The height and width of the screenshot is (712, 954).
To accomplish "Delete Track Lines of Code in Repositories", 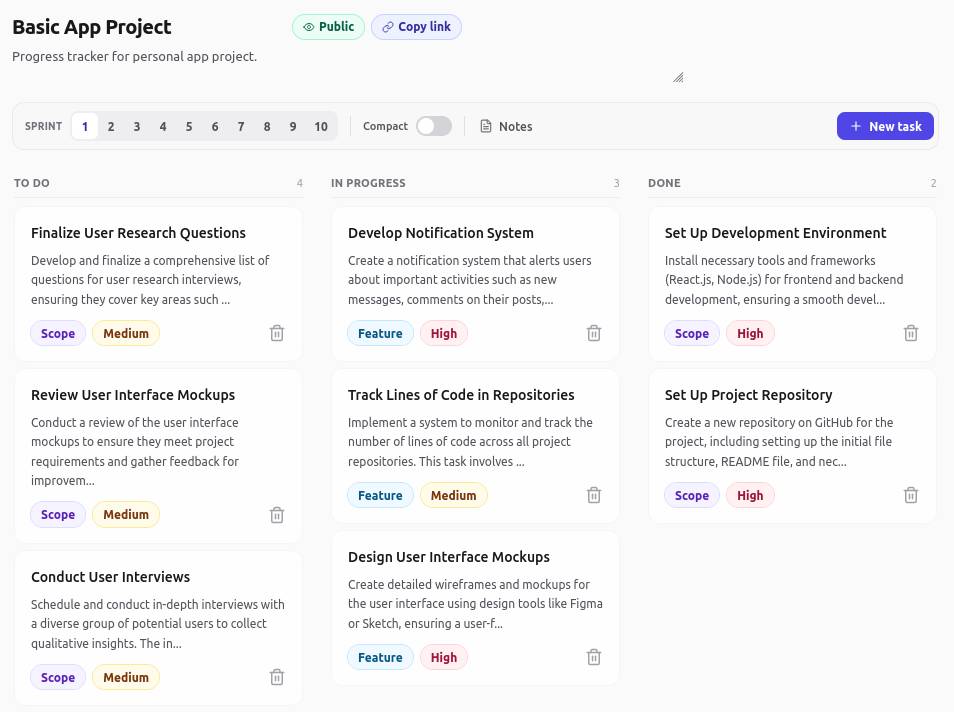I will coord(594,495).
